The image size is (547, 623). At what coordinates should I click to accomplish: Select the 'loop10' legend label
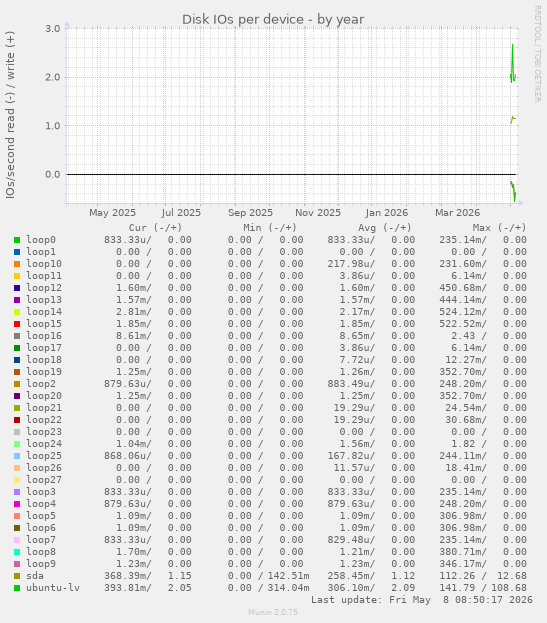click(44, 263)
